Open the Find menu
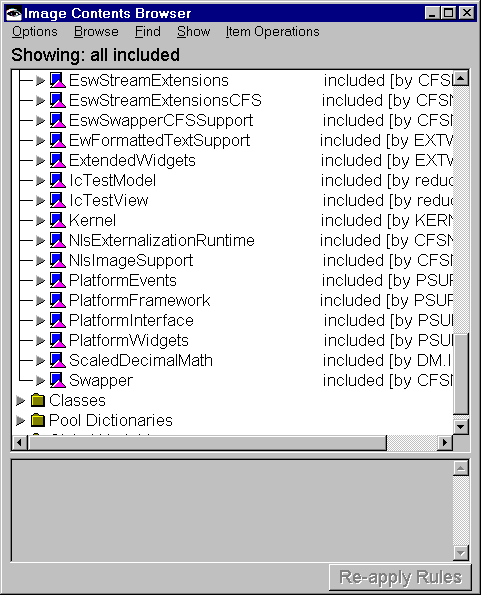Screen dimensions: 481x595 click(x=148, y=31)
